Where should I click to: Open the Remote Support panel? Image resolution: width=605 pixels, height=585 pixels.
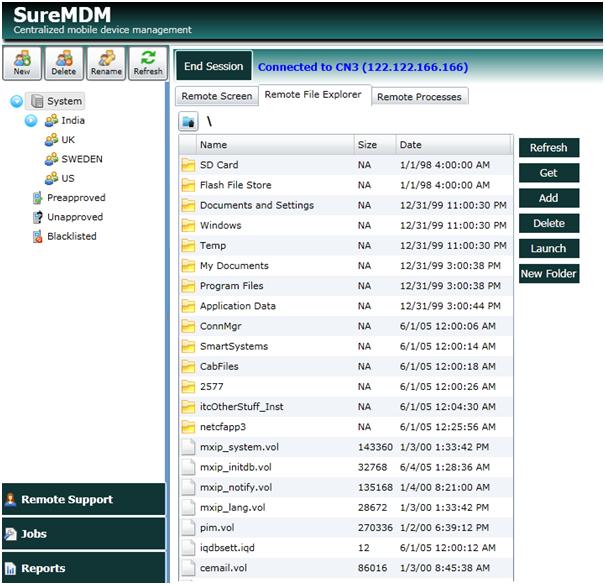click(x=84, y=499)
